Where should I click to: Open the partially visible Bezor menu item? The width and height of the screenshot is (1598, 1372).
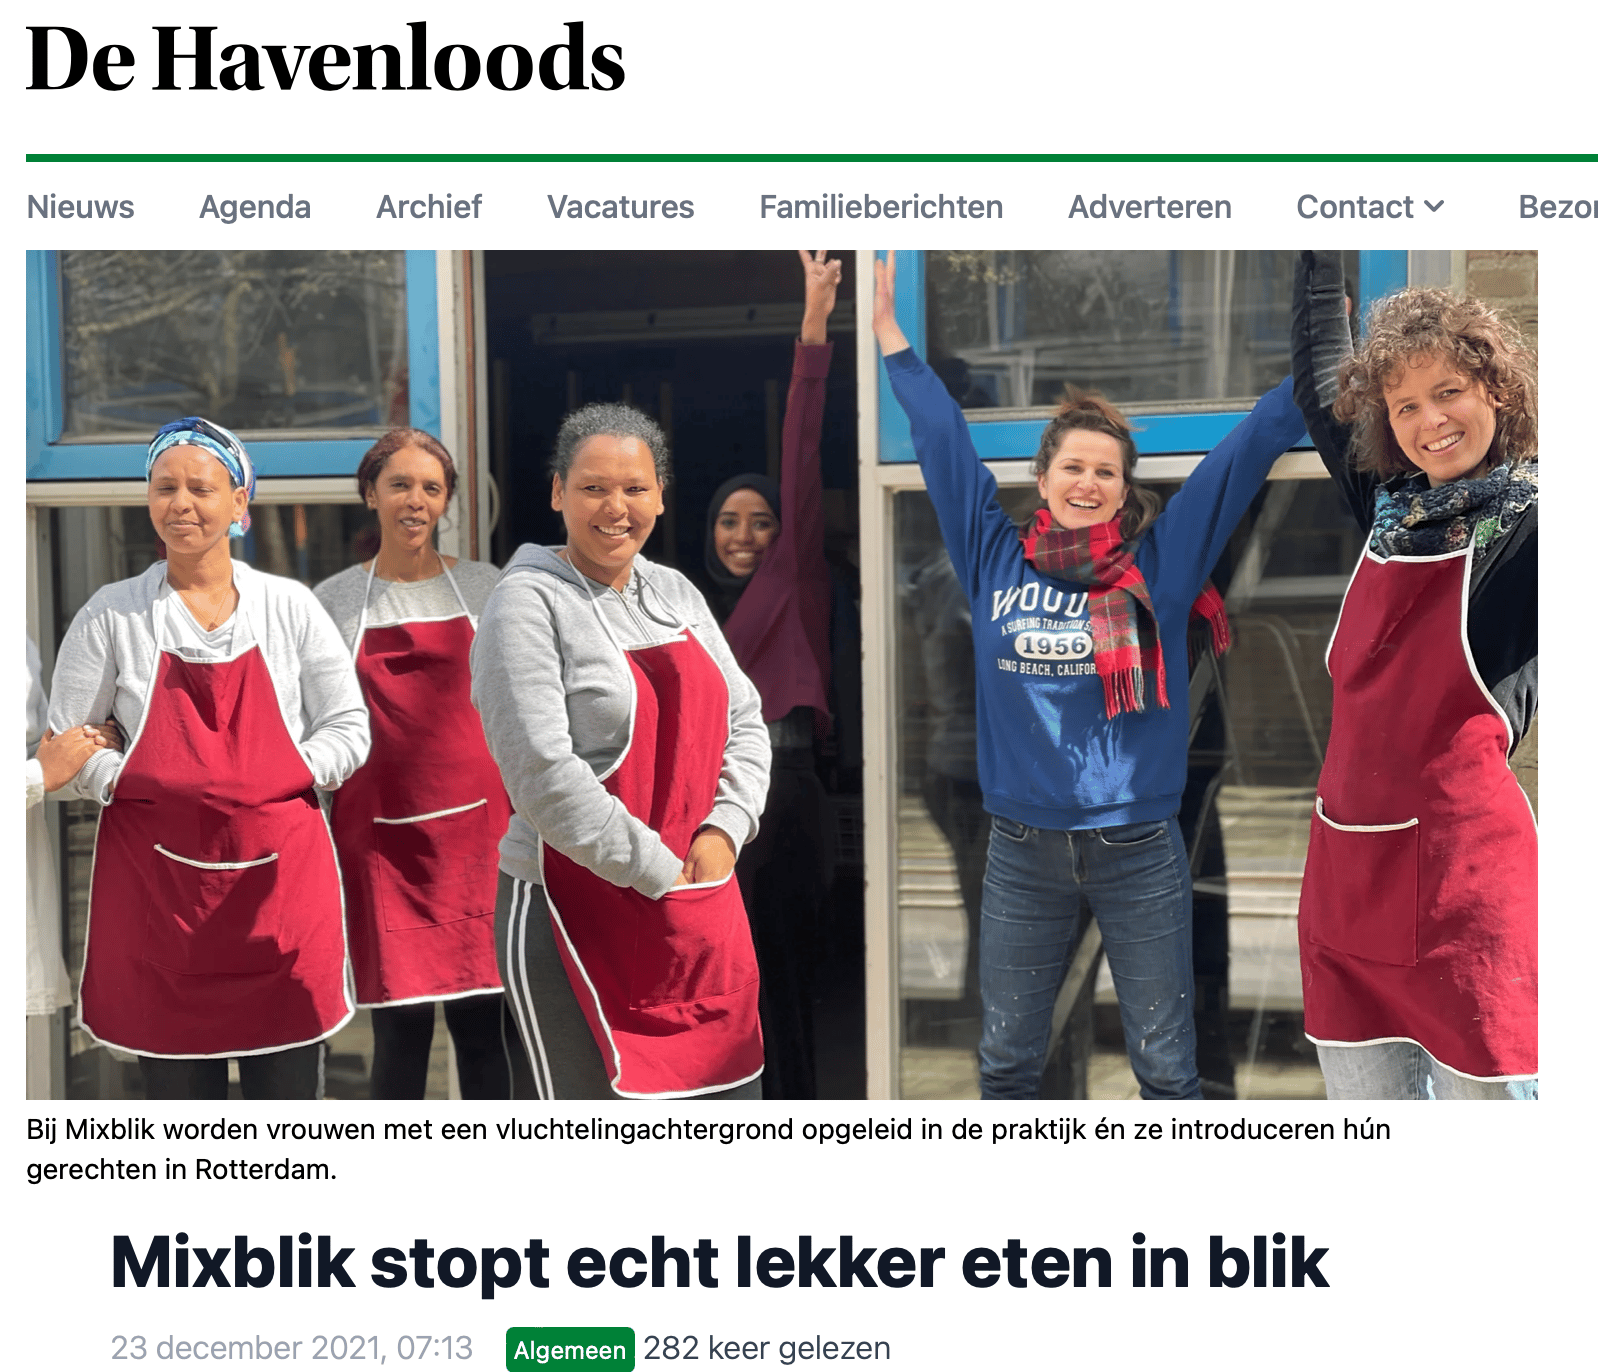1557,207
